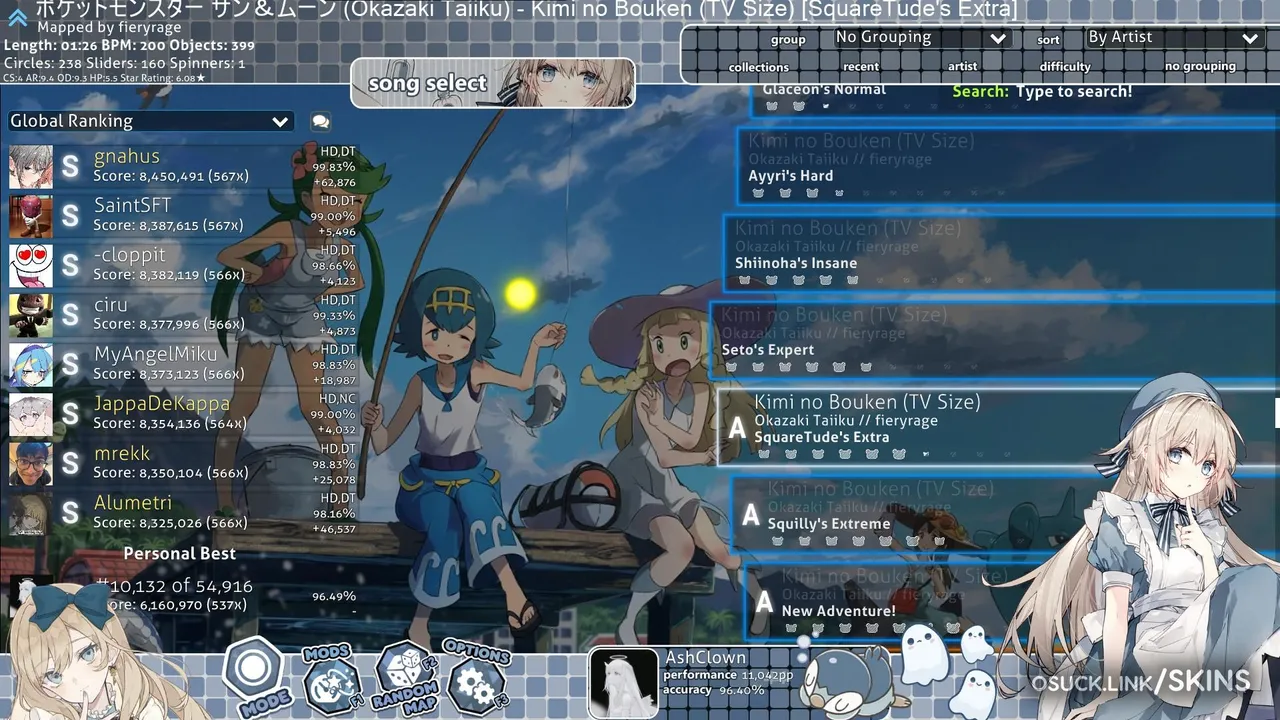
Task: Click -cloppit player avatar
Action: click(x=31, y=265)
